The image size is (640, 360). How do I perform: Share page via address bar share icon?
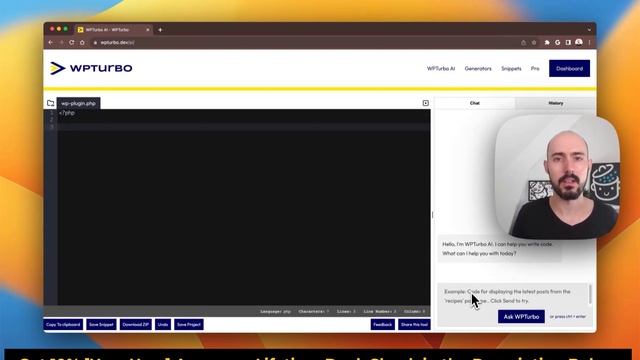click(523, 42)
